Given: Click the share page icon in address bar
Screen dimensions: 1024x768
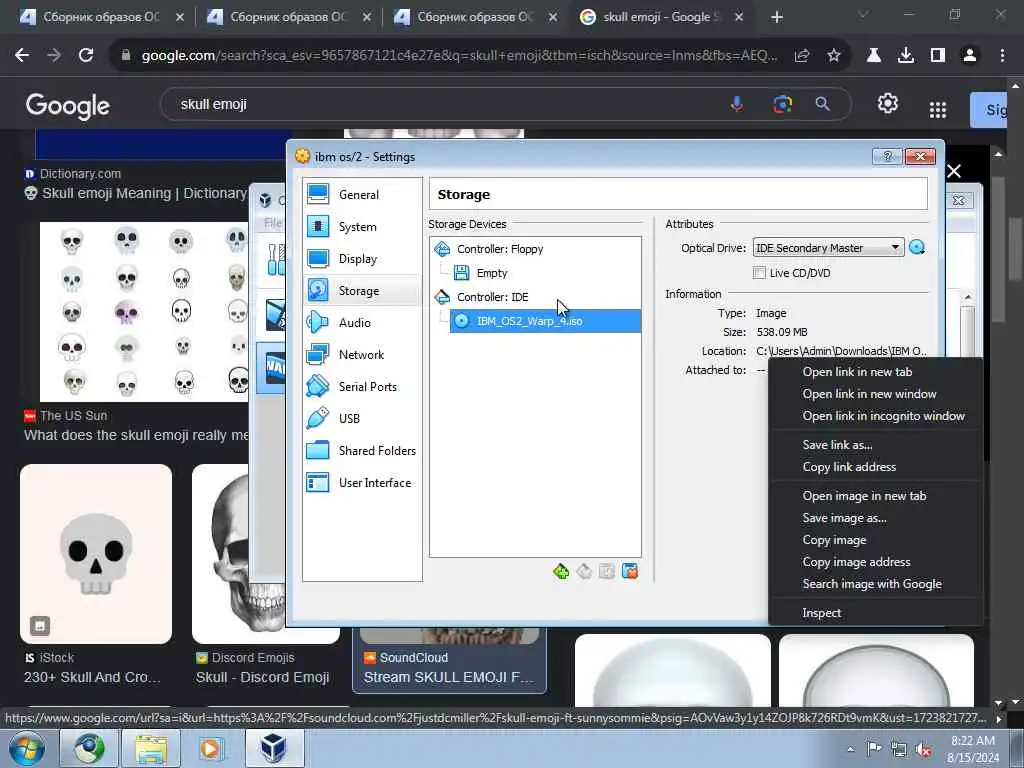Looking at the screenshot, I should point(802,56).
